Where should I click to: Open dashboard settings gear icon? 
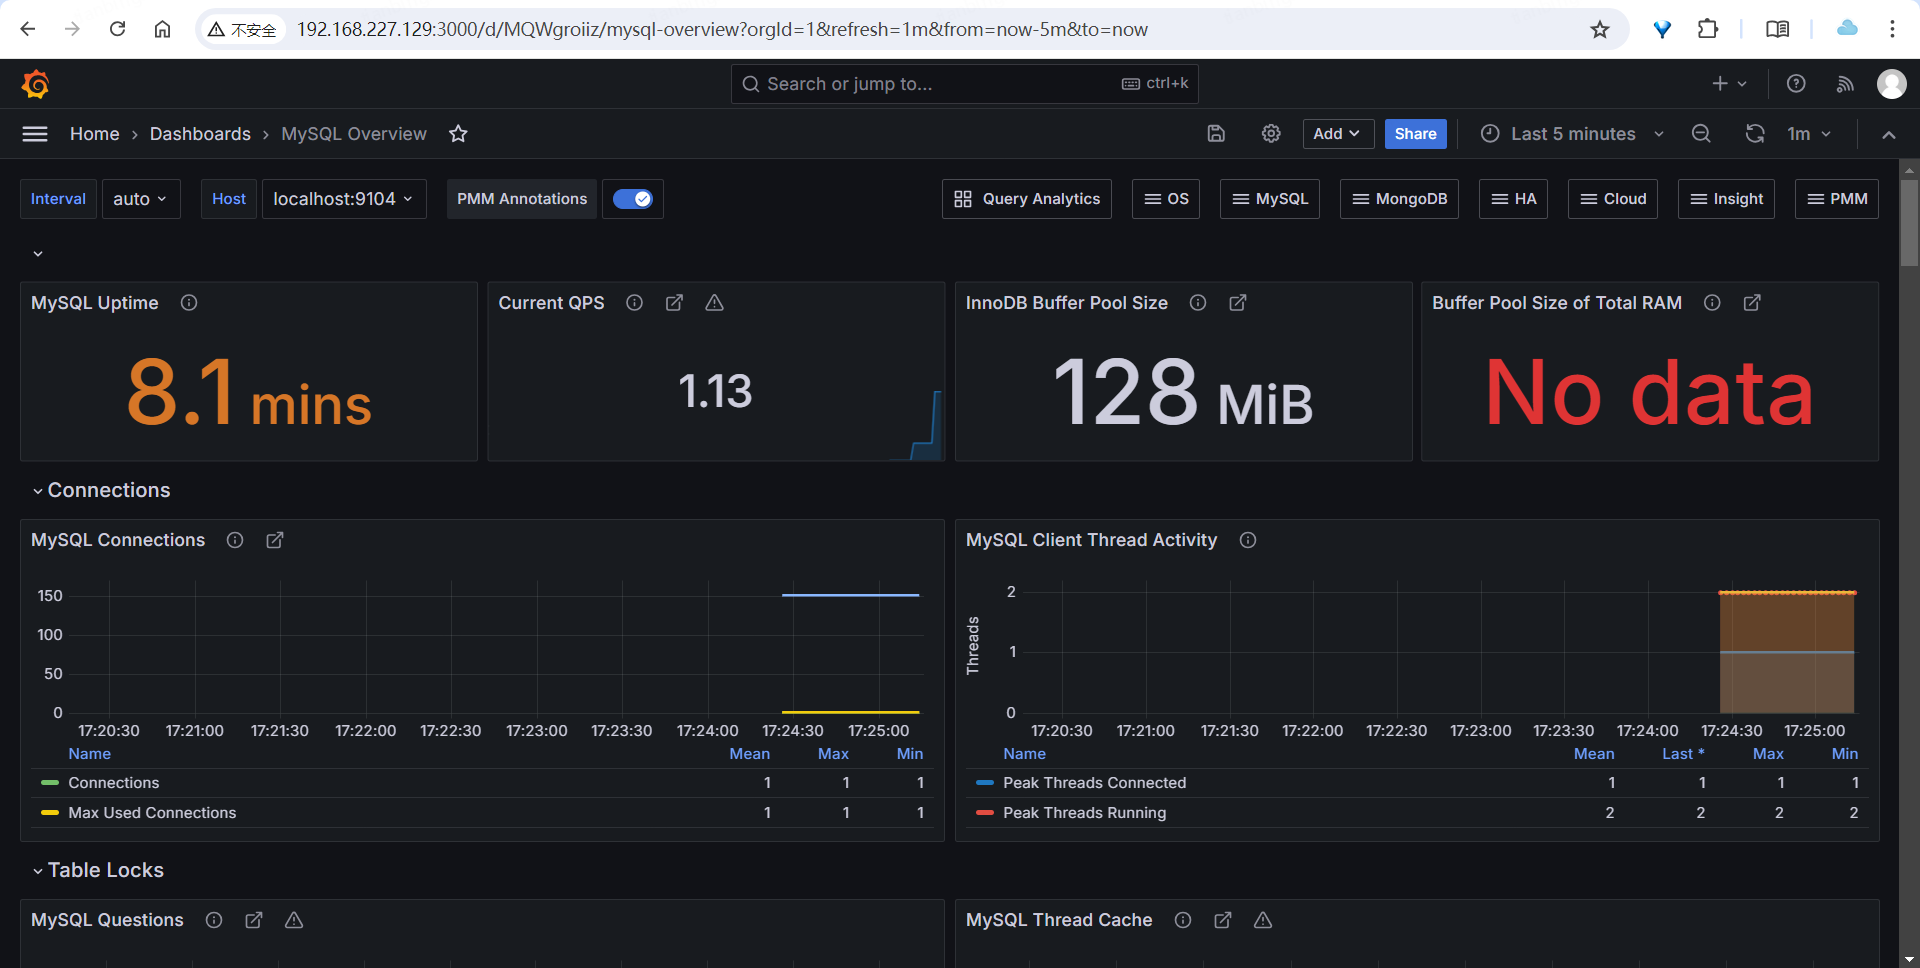(1271, 134)
